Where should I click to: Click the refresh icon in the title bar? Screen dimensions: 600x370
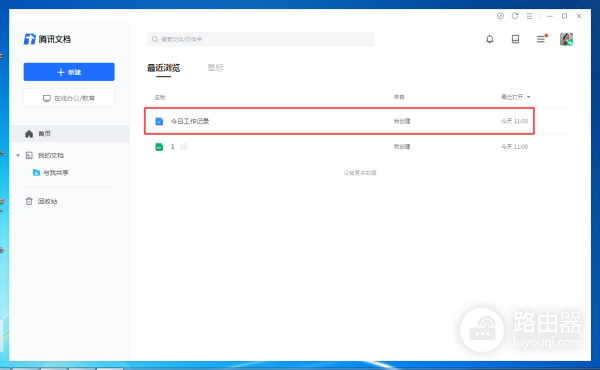515,16
